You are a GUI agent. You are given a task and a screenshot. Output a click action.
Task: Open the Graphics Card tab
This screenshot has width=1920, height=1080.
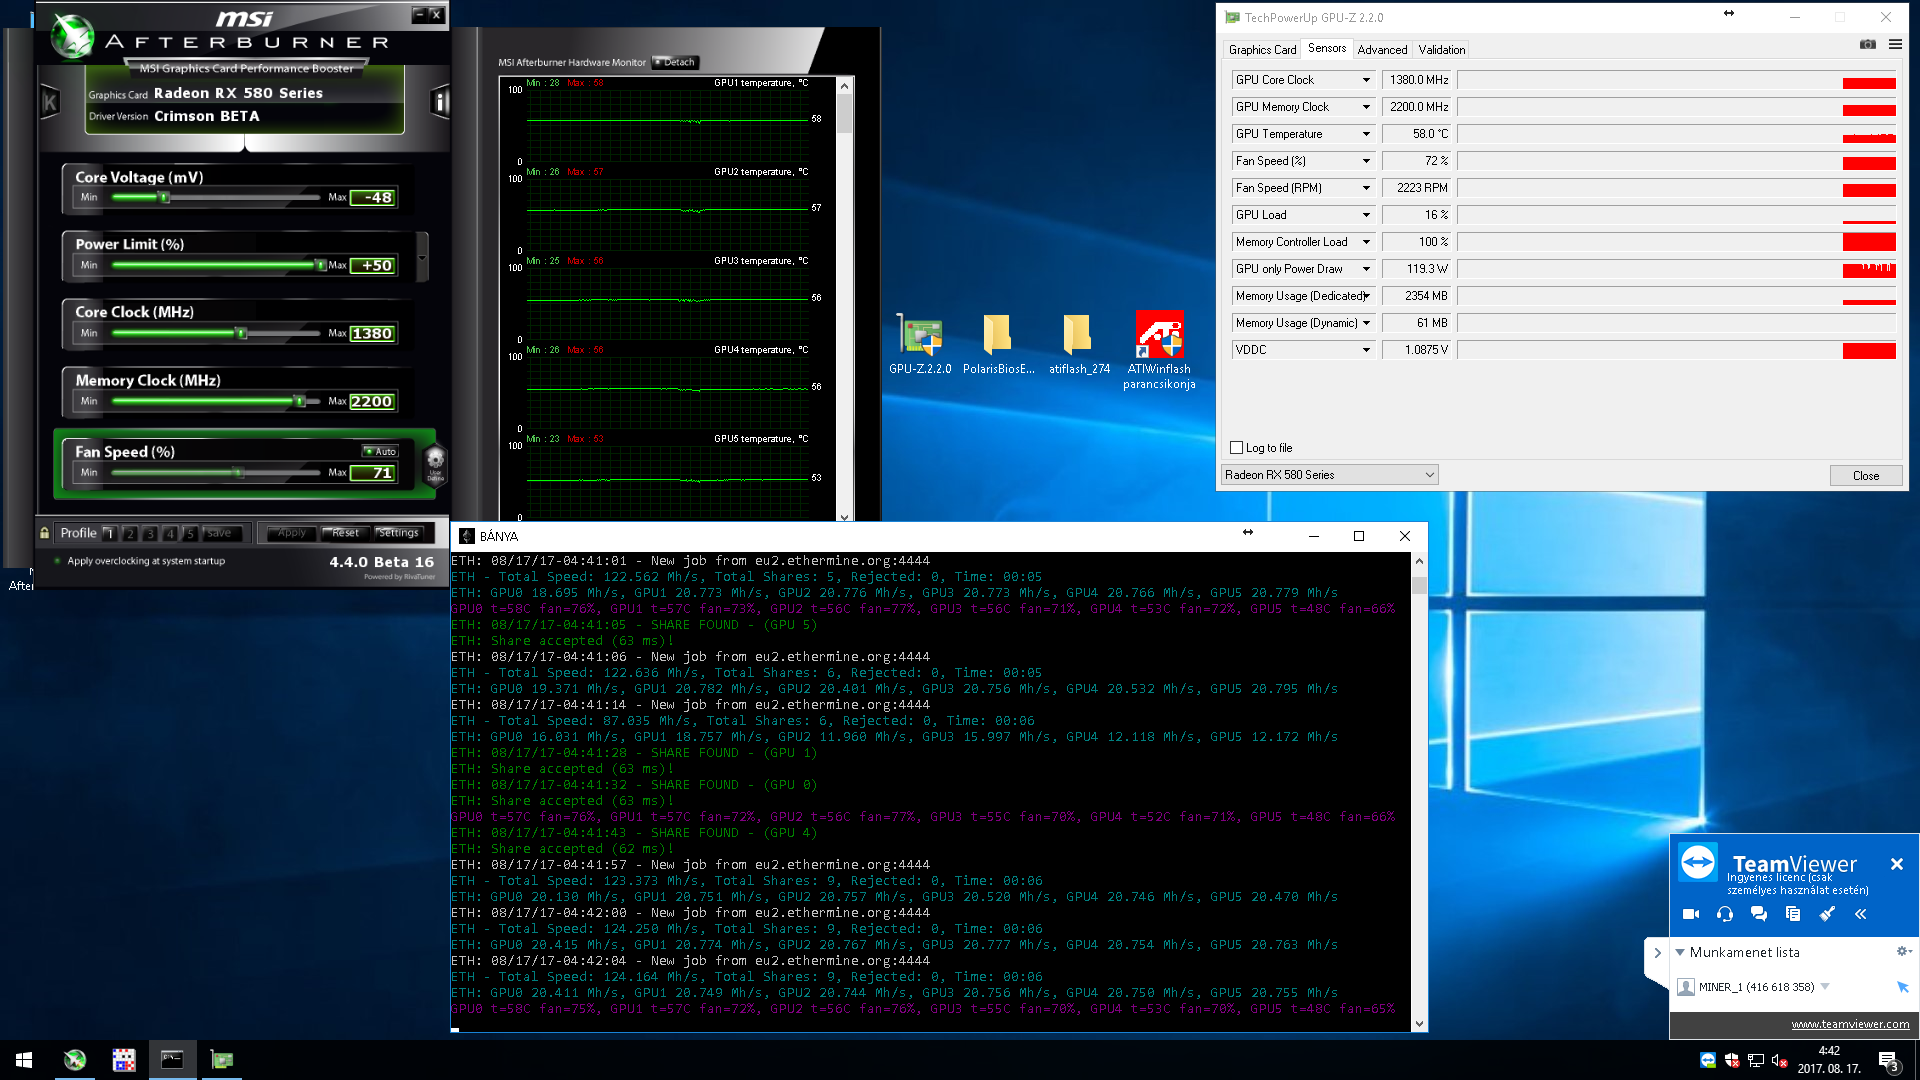click(1262, 49)
